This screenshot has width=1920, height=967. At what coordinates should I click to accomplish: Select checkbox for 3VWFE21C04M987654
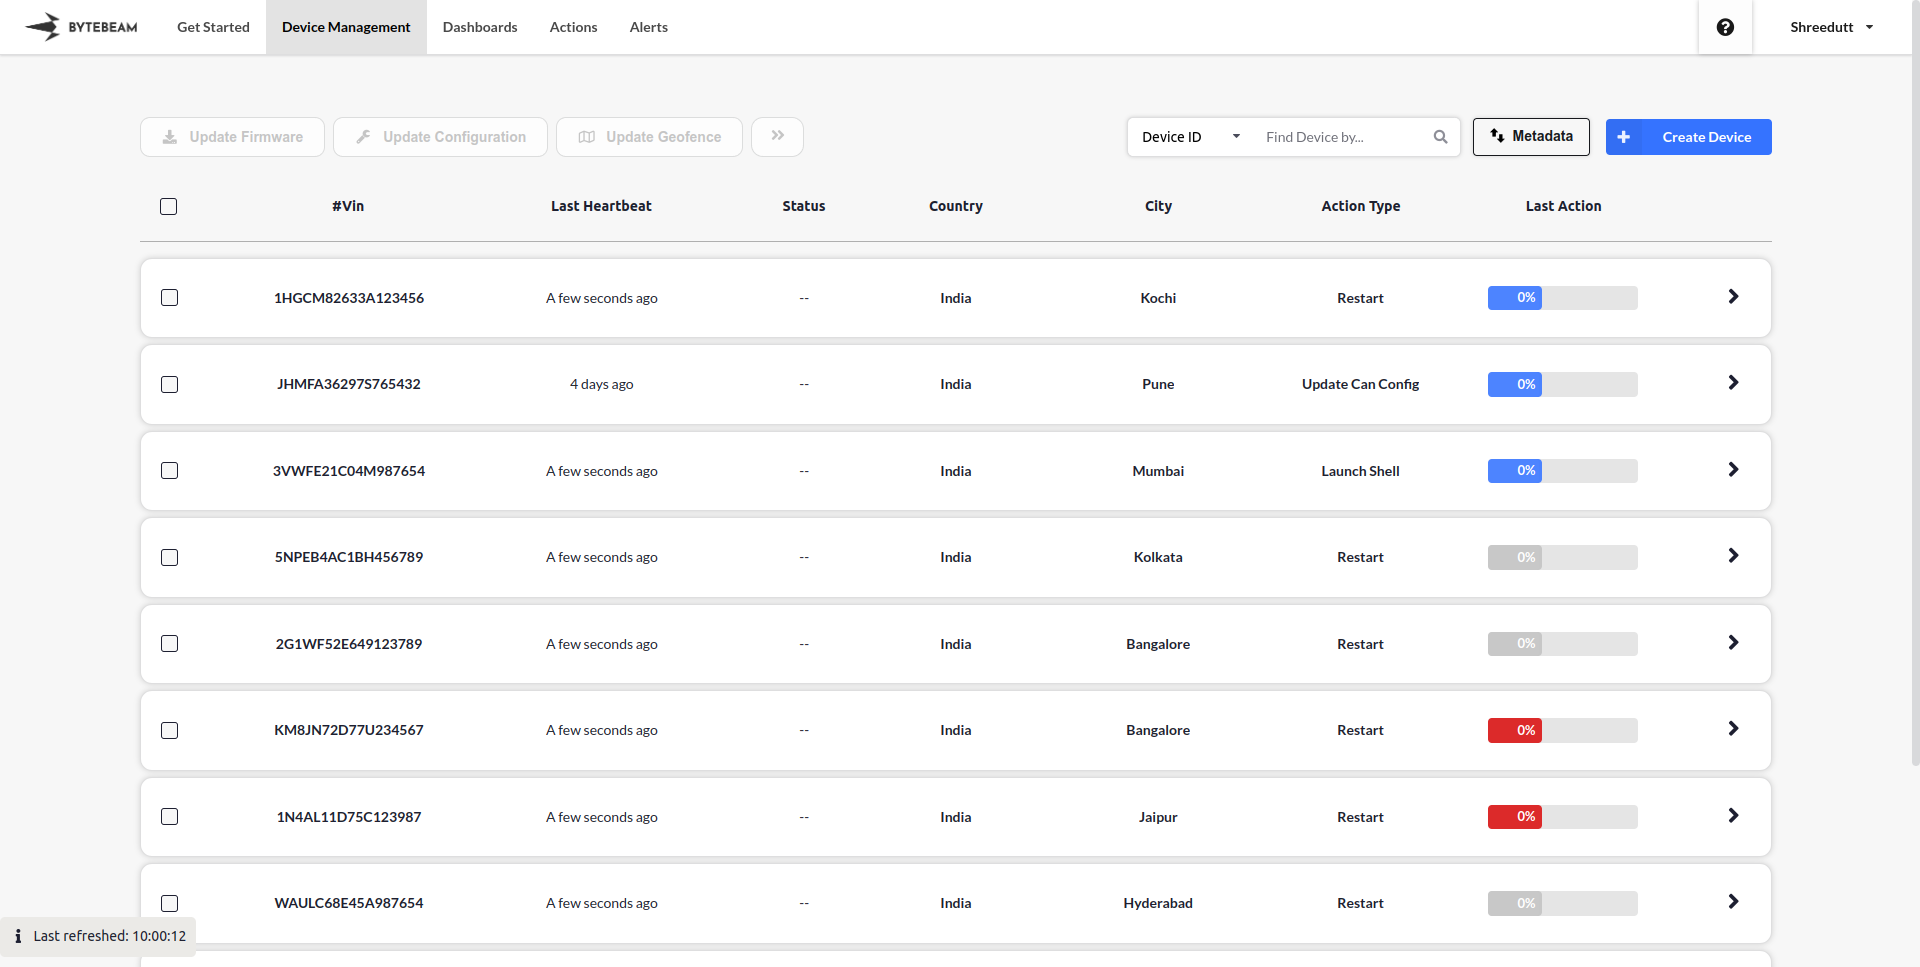tap(170, 471)
